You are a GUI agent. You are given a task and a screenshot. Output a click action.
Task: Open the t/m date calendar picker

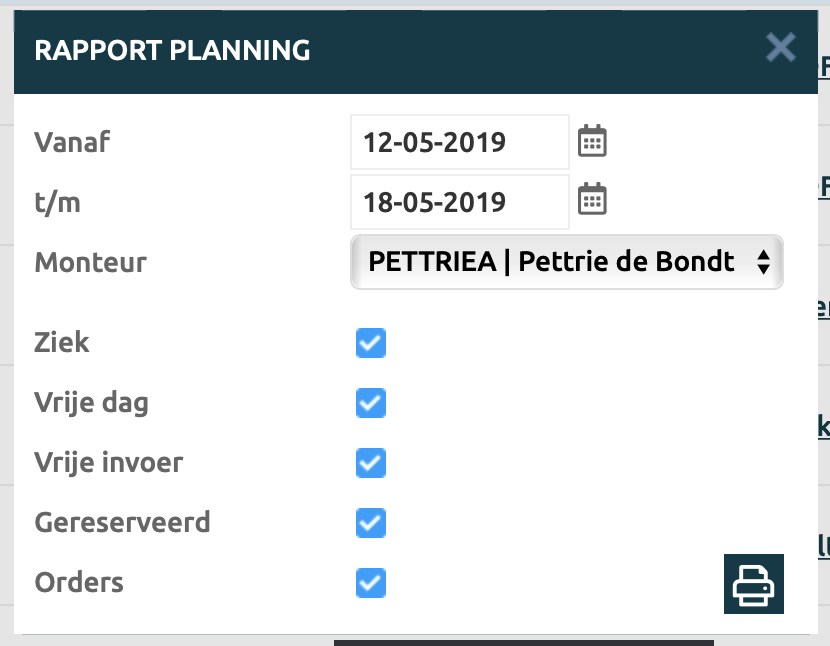[x=593, y=200]
